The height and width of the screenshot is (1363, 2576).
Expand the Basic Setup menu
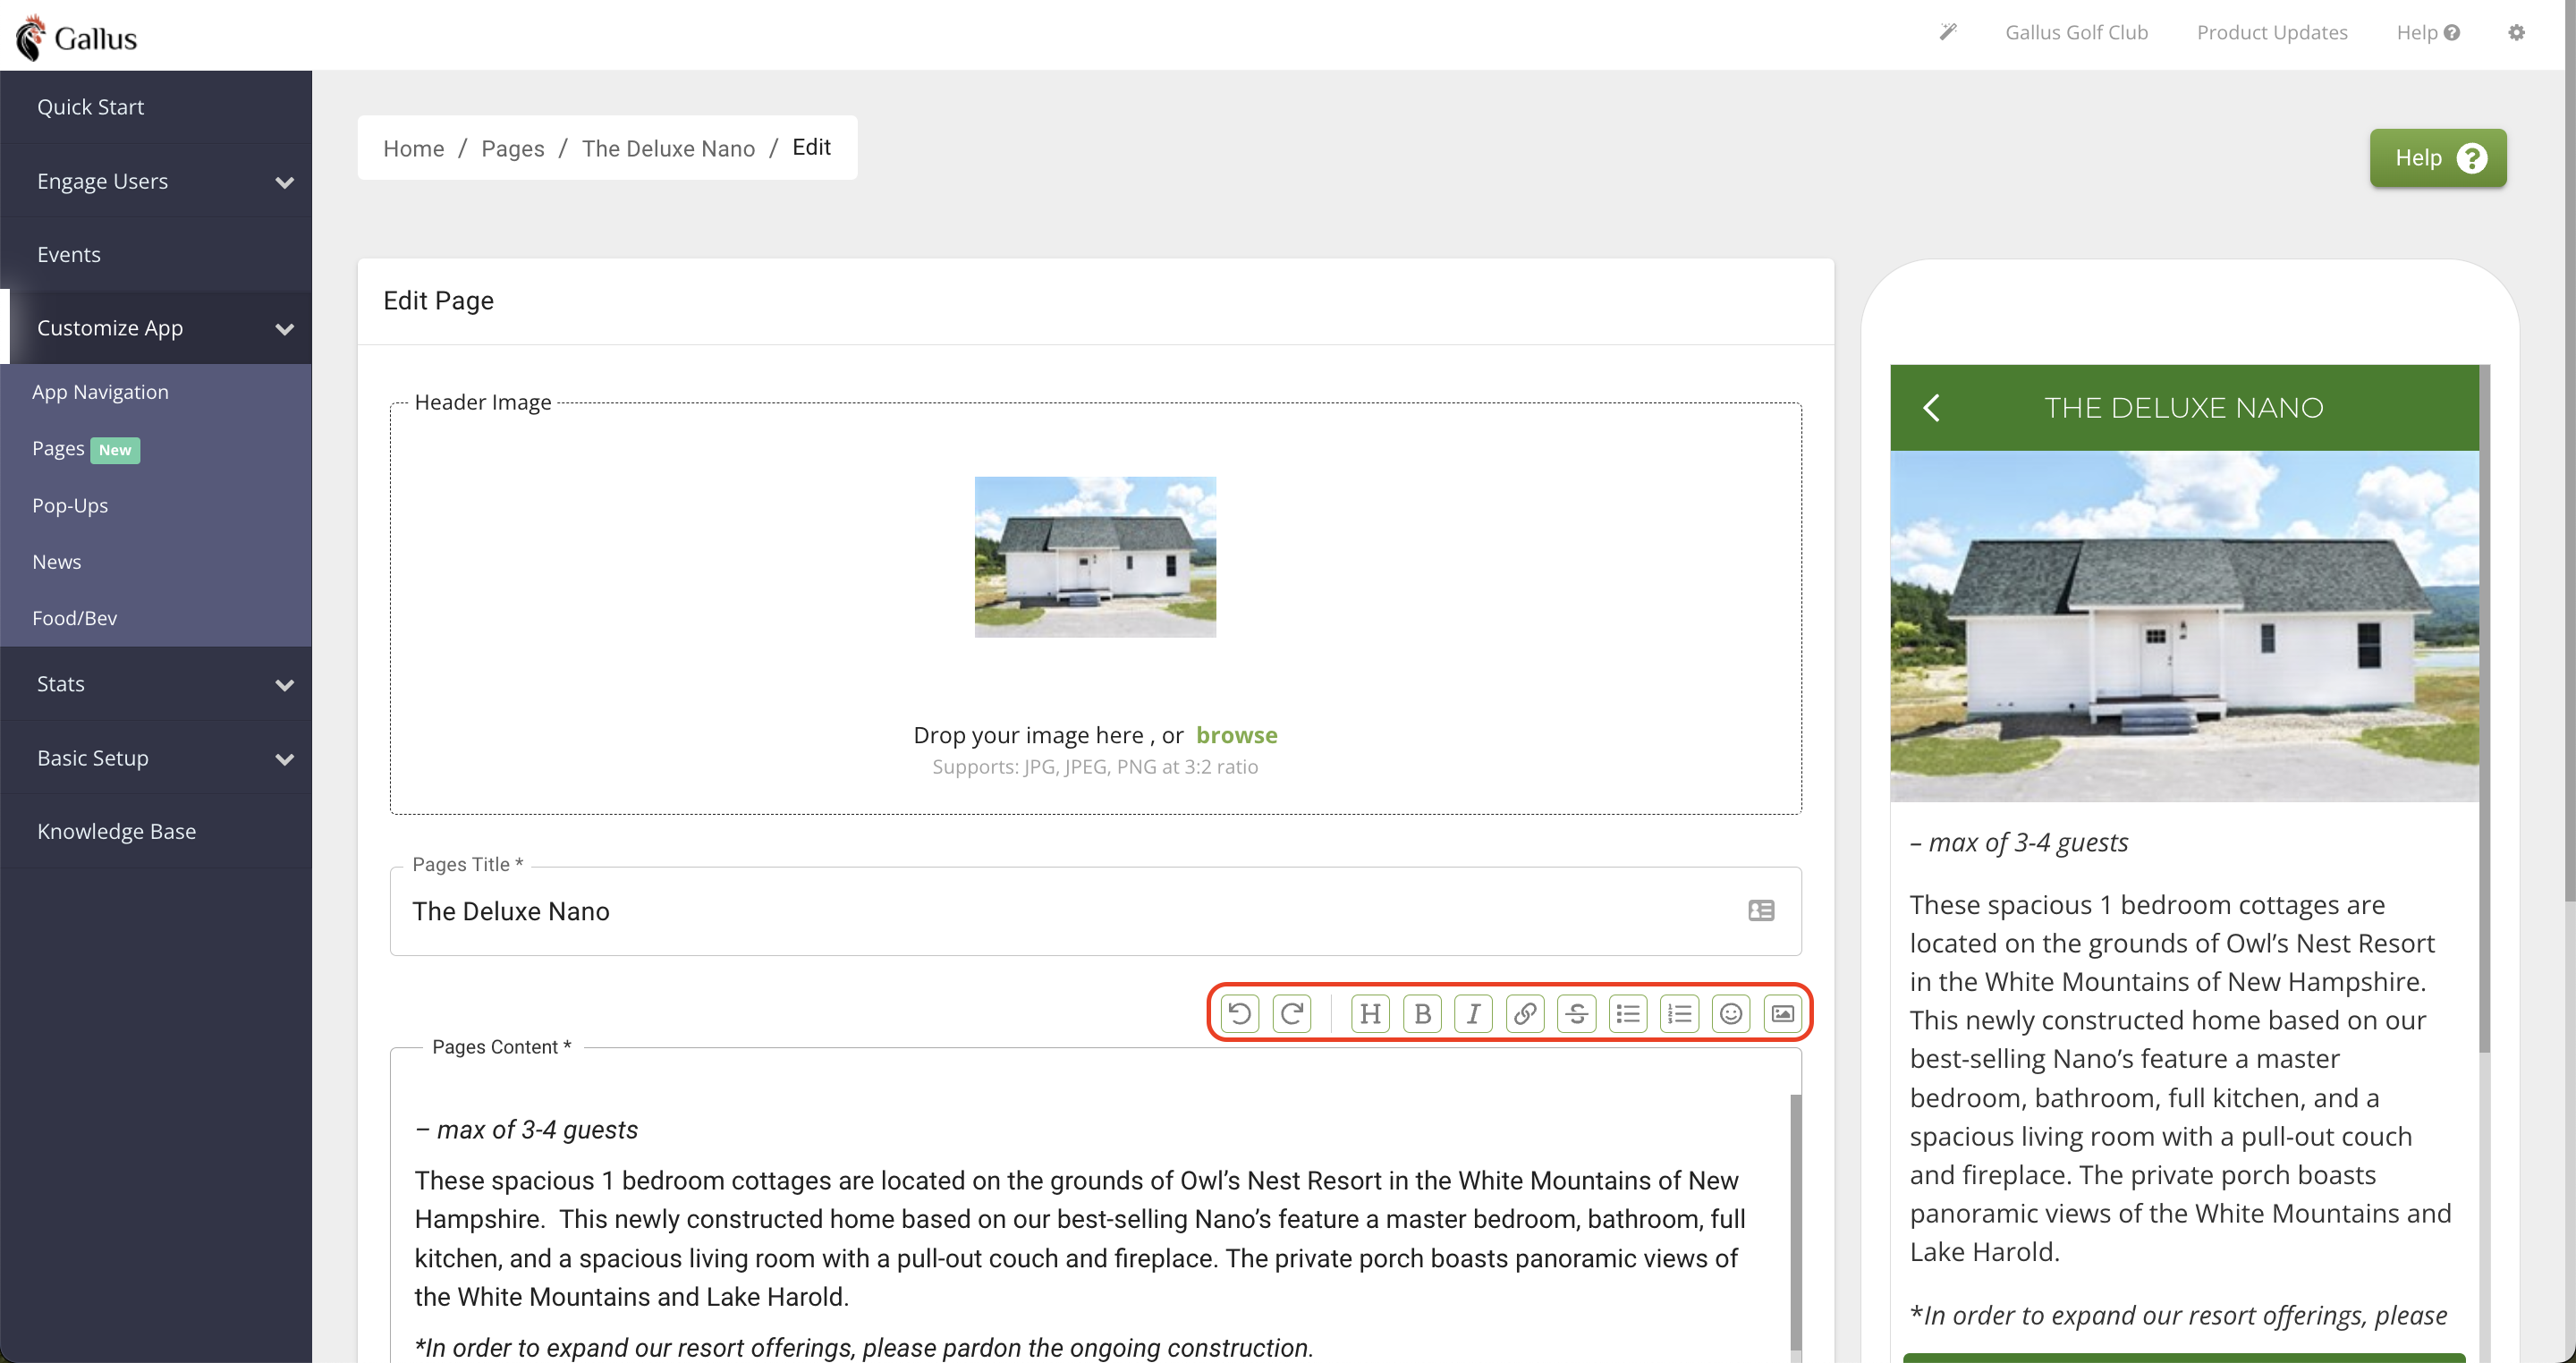[x=156, y=758]
